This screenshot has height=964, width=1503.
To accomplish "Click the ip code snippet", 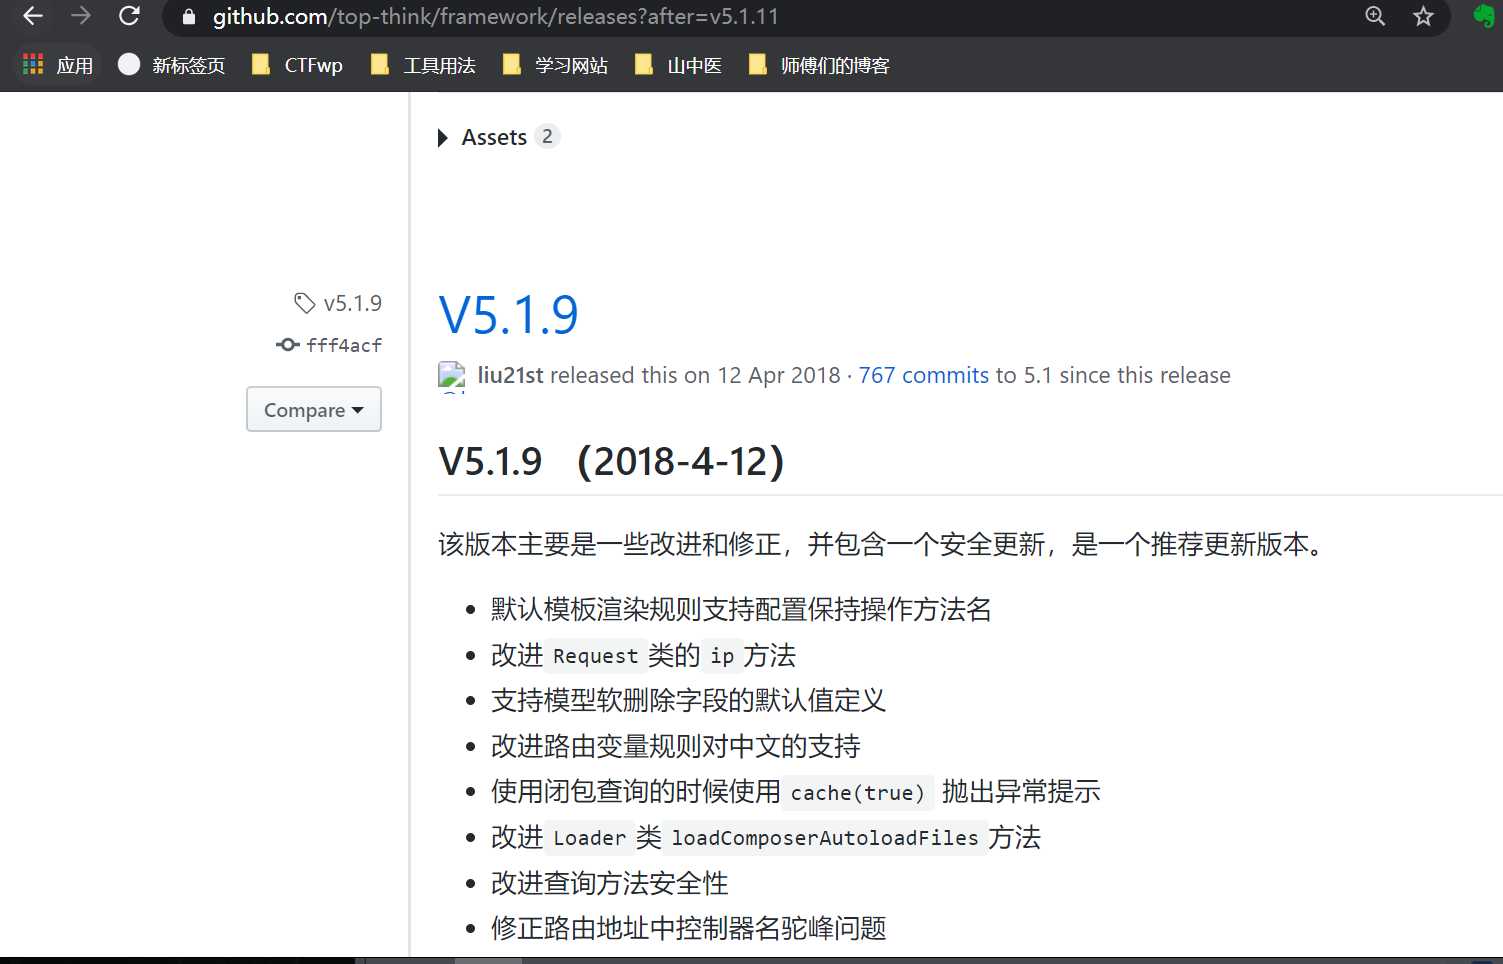I will pos(722,656).
